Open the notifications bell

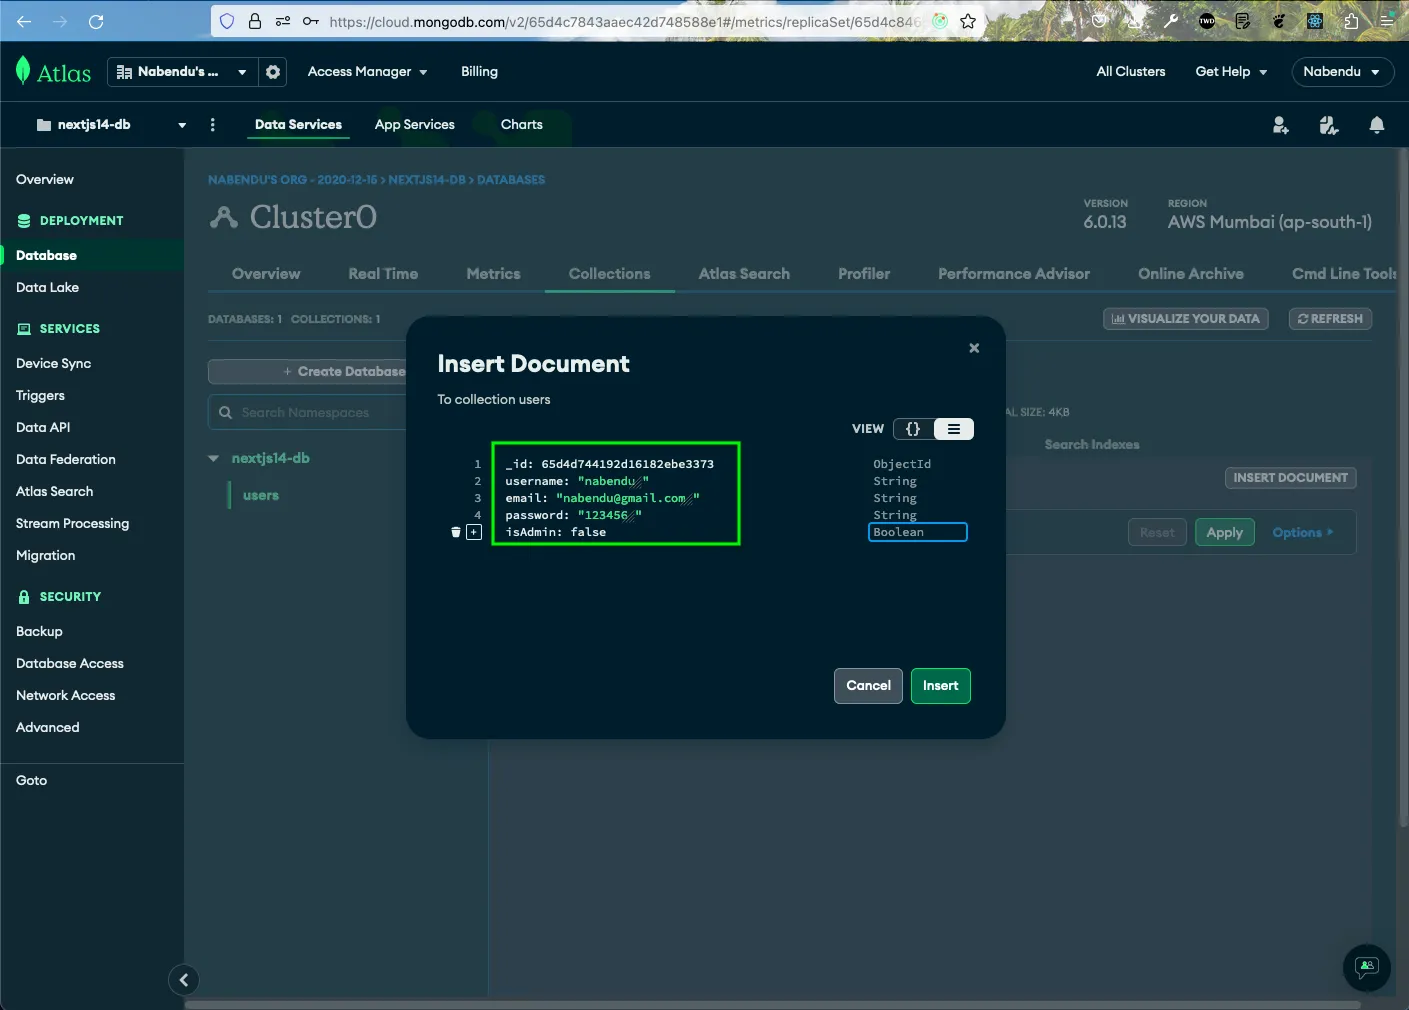1377,125
